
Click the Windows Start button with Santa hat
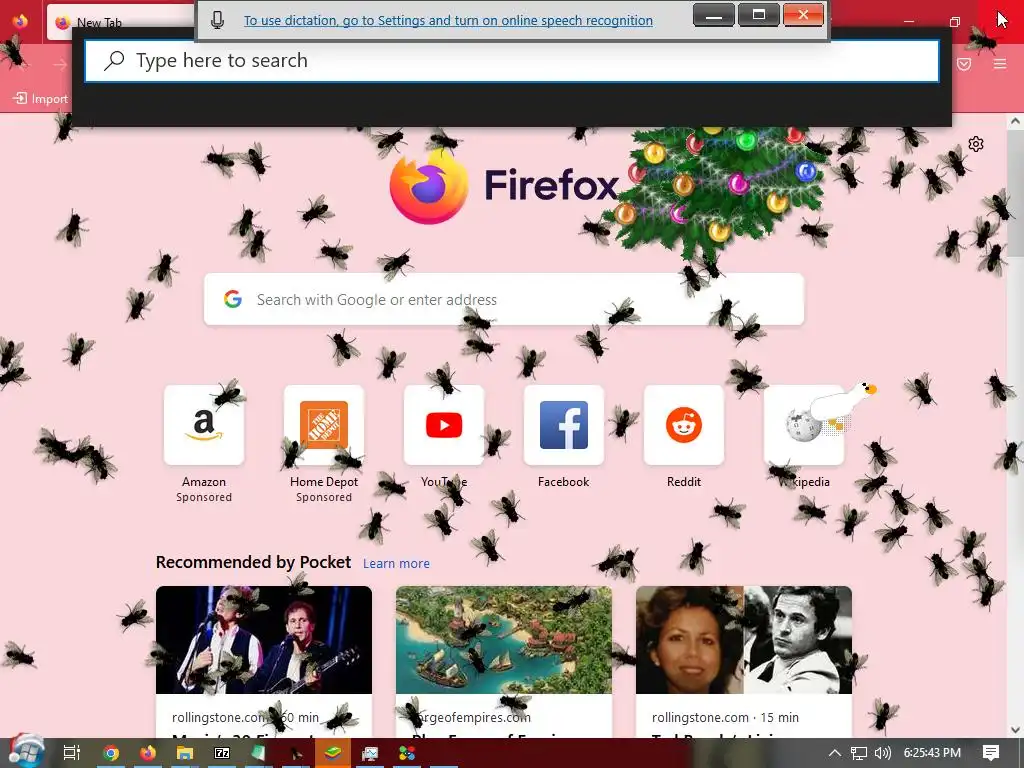click(x=25, y=752)
